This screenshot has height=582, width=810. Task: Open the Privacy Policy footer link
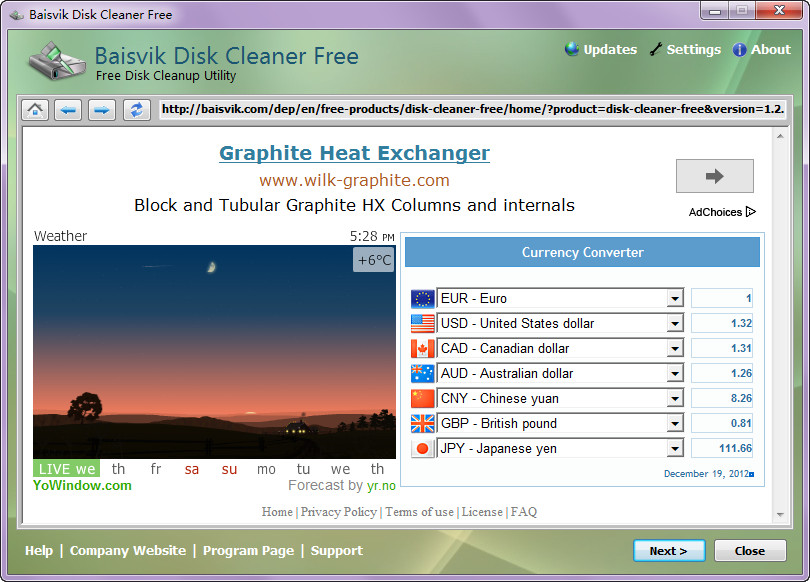click(338, 512)
